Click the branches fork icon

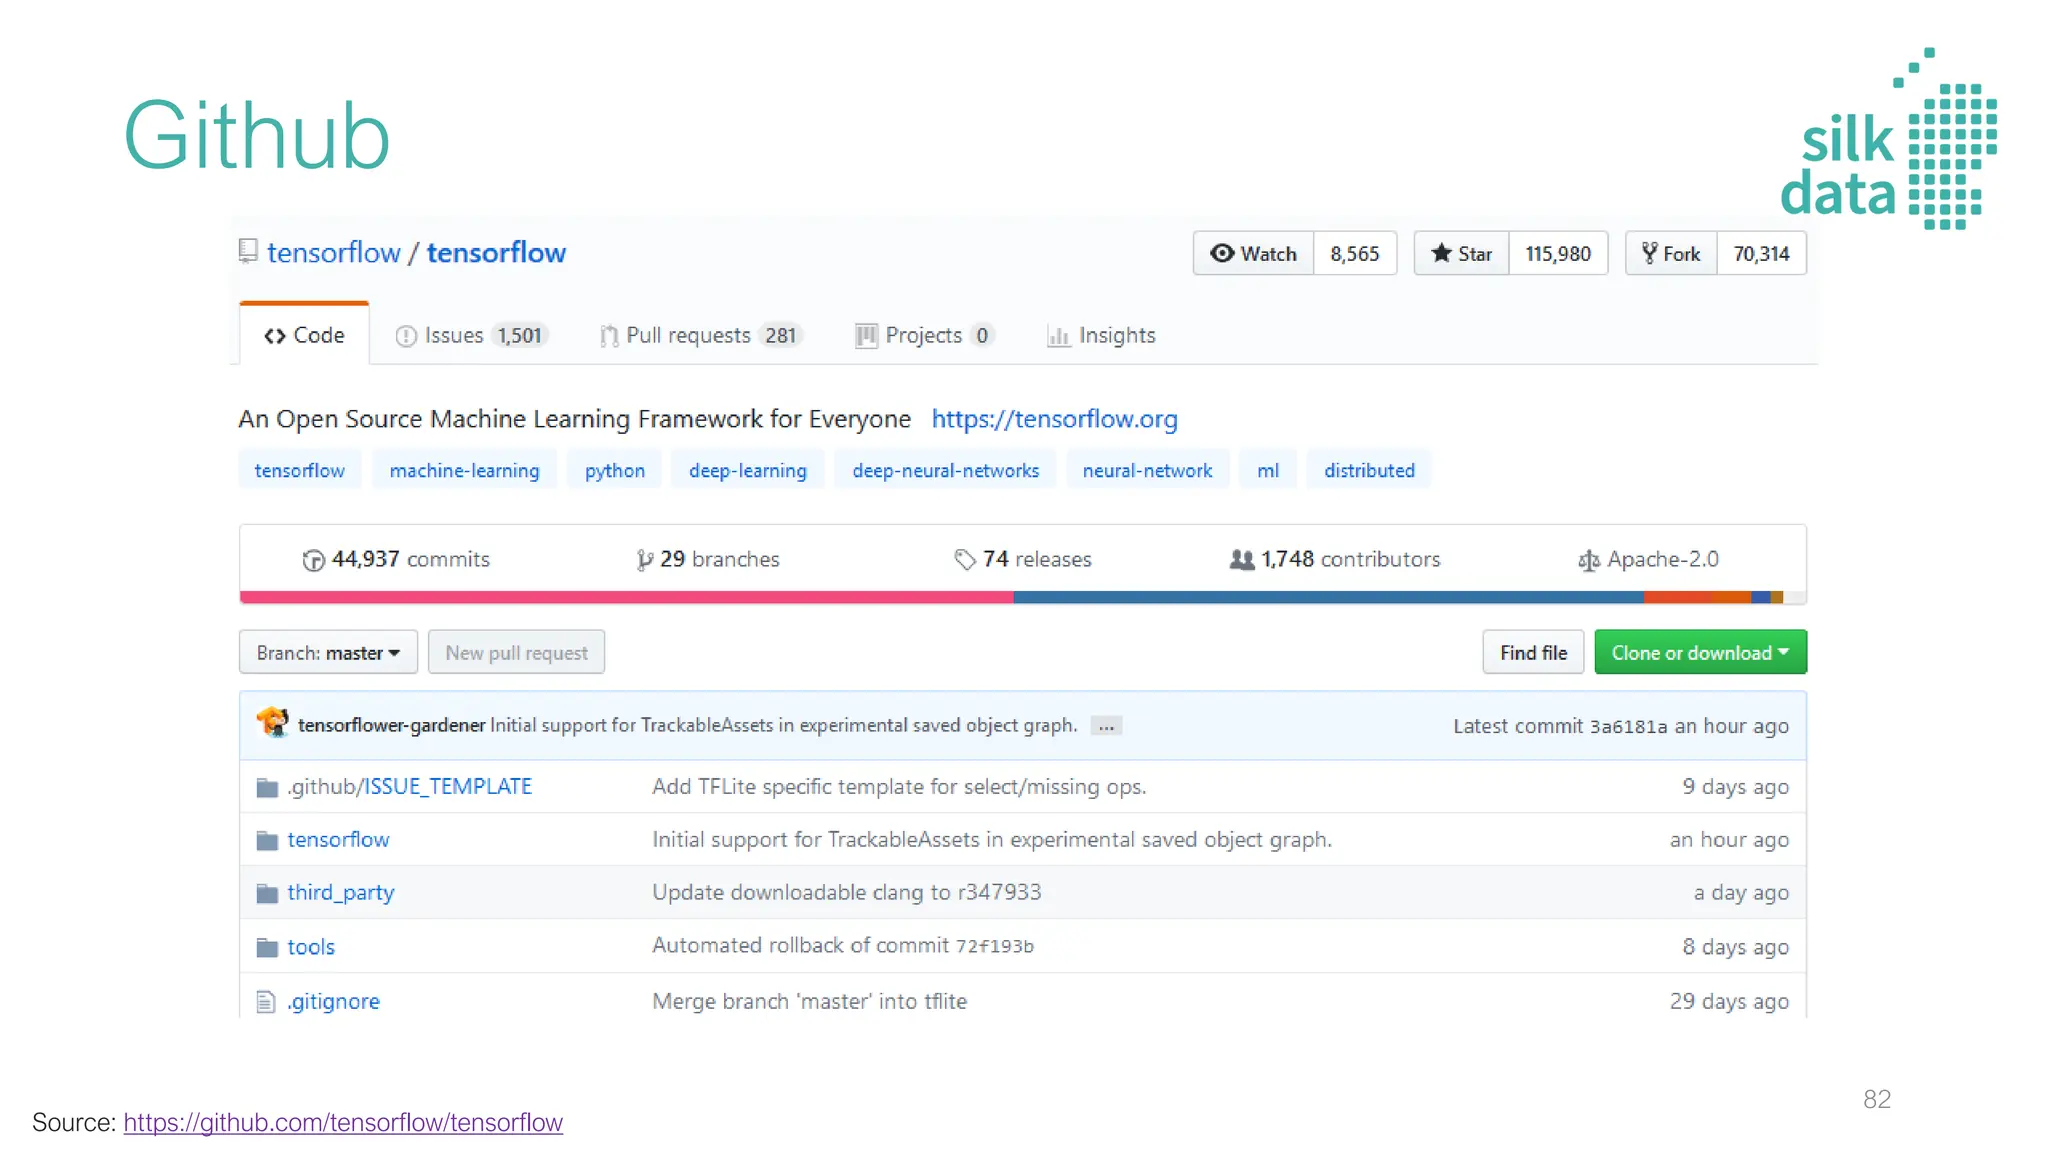(x=645, y=560)
